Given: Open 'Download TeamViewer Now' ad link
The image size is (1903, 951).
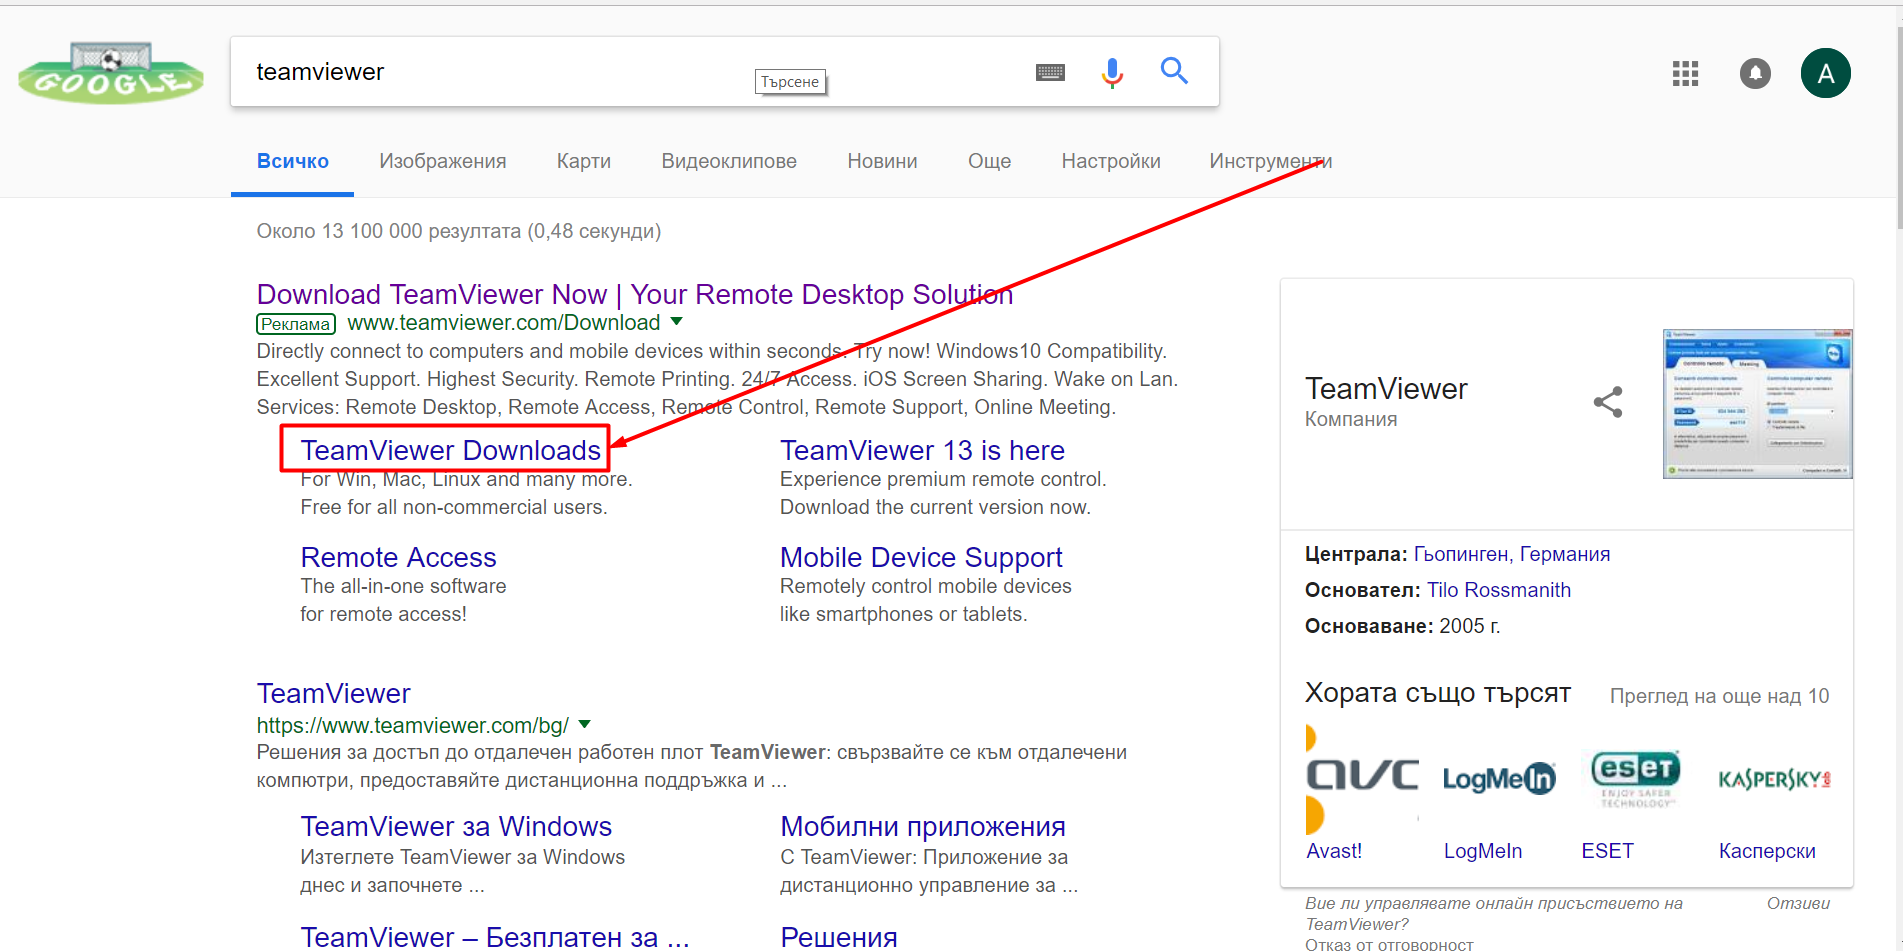Looking at the screenshot, I should [635, 294].
